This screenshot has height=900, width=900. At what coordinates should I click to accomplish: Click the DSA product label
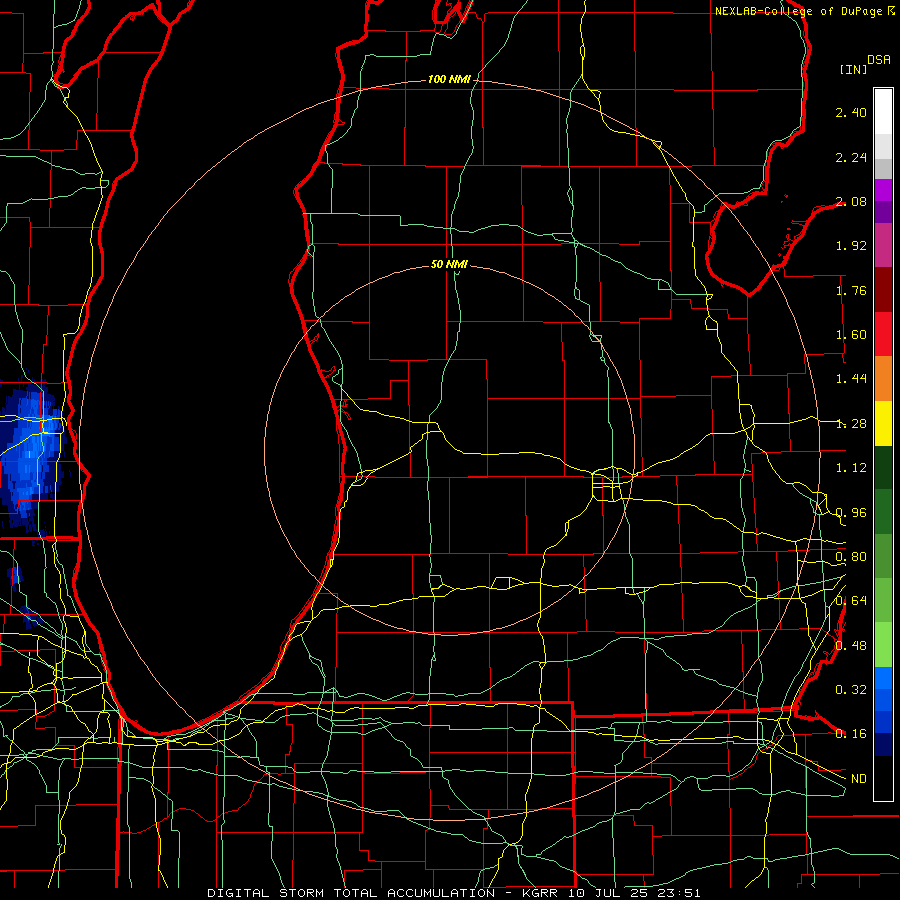pos(879,60)
